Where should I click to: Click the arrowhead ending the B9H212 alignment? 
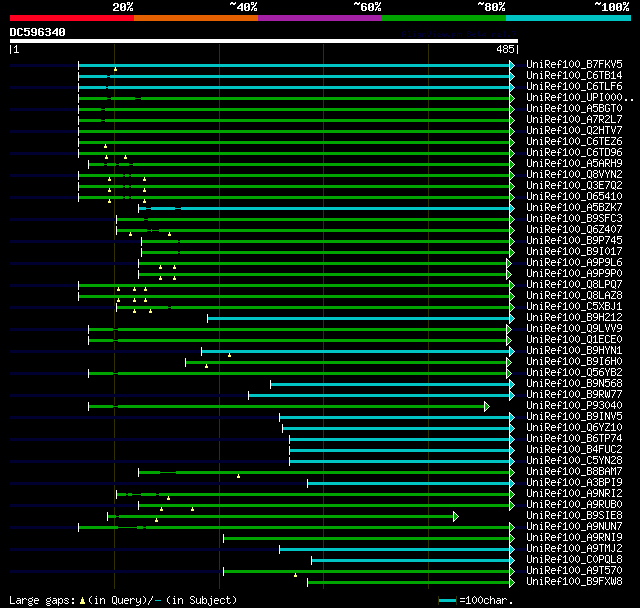click(512, 318)
